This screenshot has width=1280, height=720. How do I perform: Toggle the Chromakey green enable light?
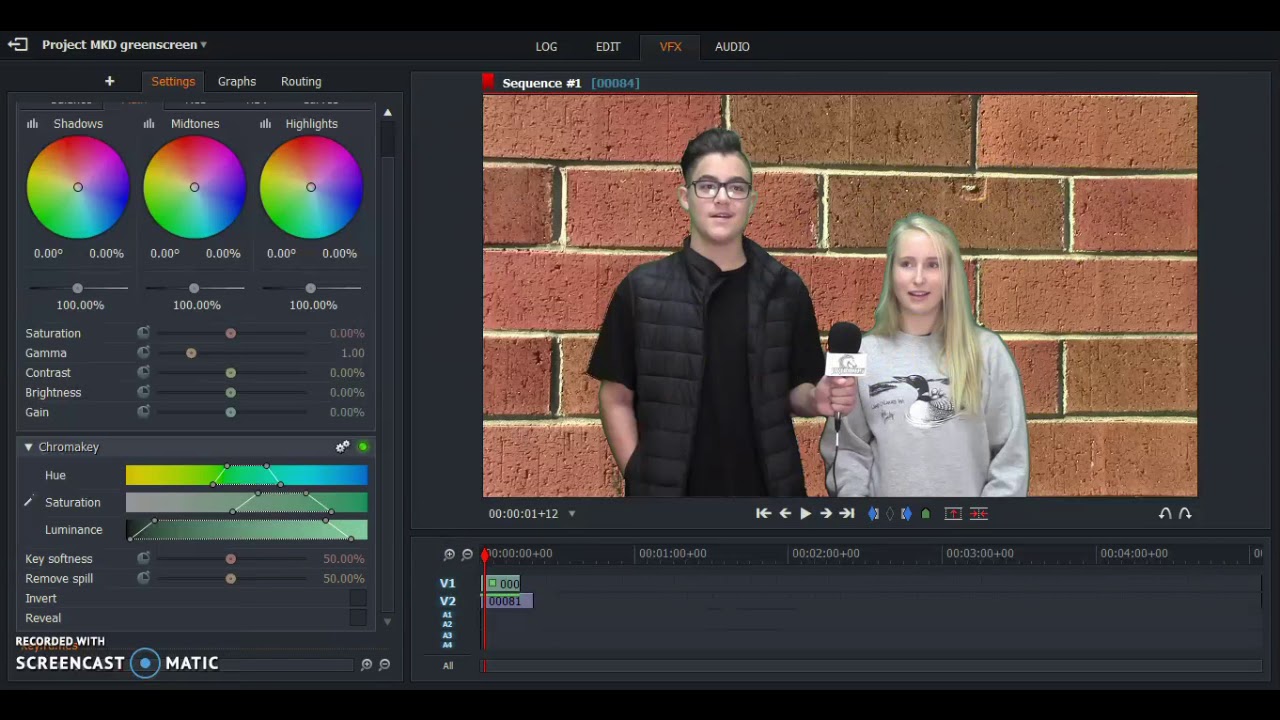363,447
